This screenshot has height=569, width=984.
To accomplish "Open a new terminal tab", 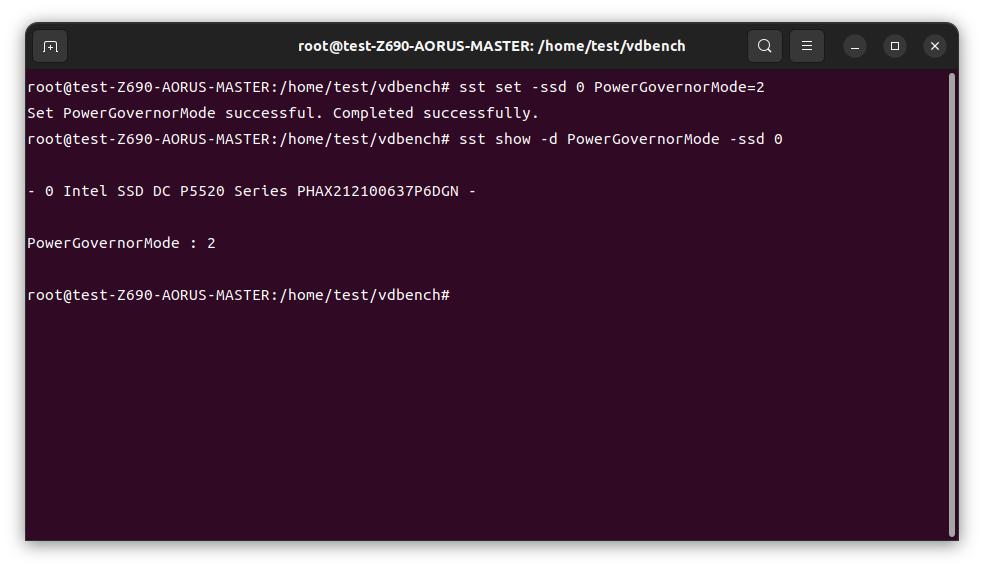I will 50,46.
